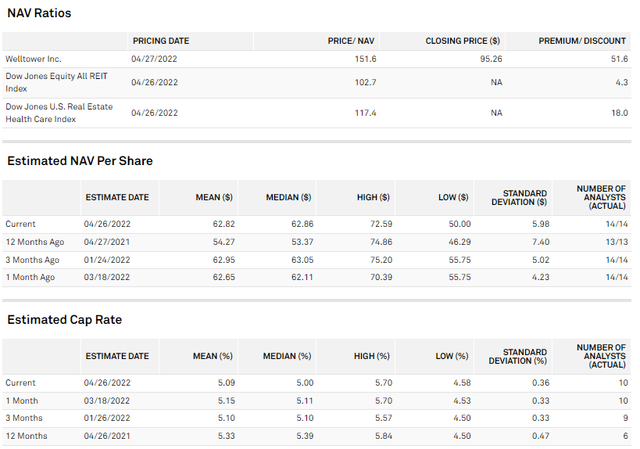Click Current NAV standard deviation 5.98
640x449 pixels.
(540, 224)
